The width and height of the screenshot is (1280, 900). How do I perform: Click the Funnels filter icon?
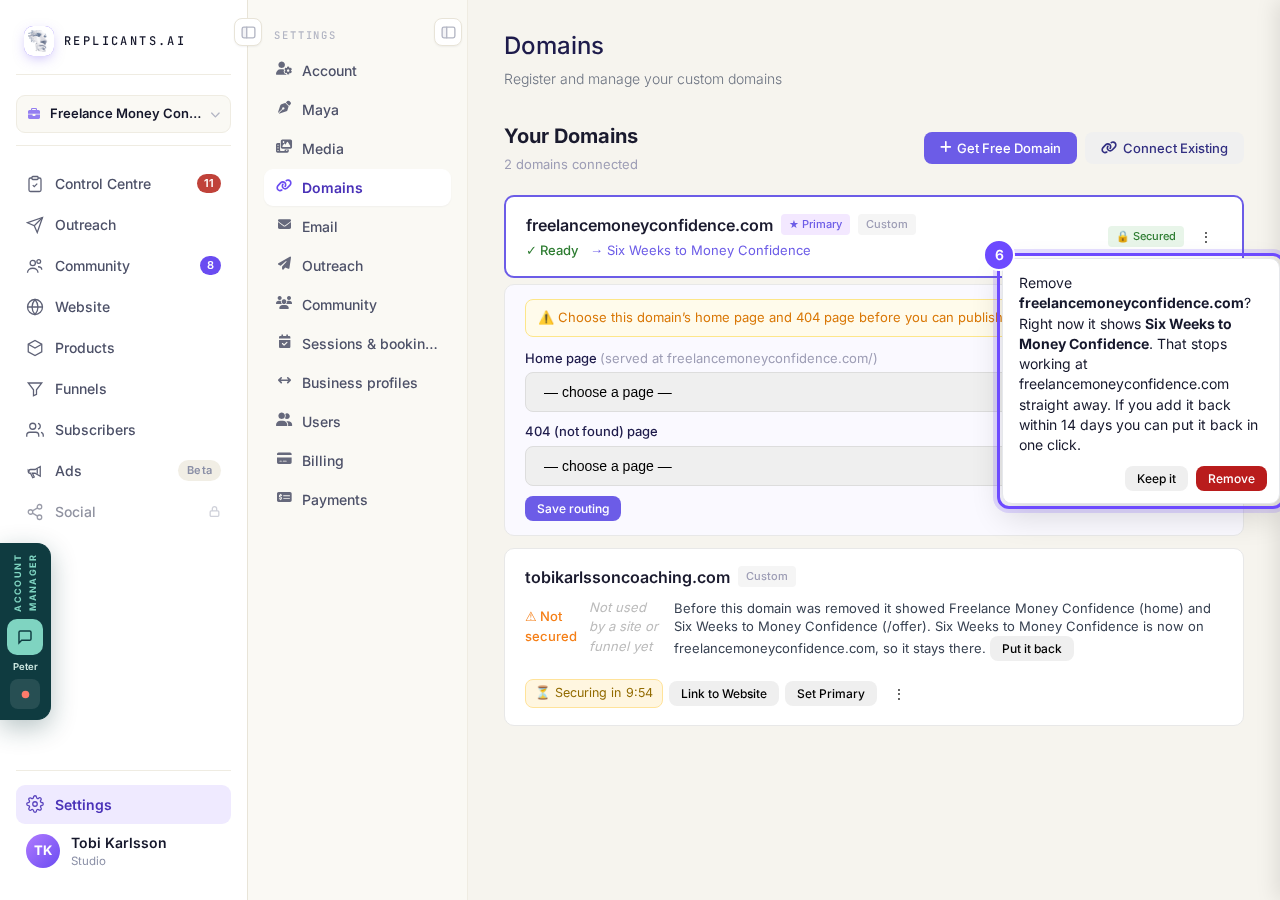point(35,389)
